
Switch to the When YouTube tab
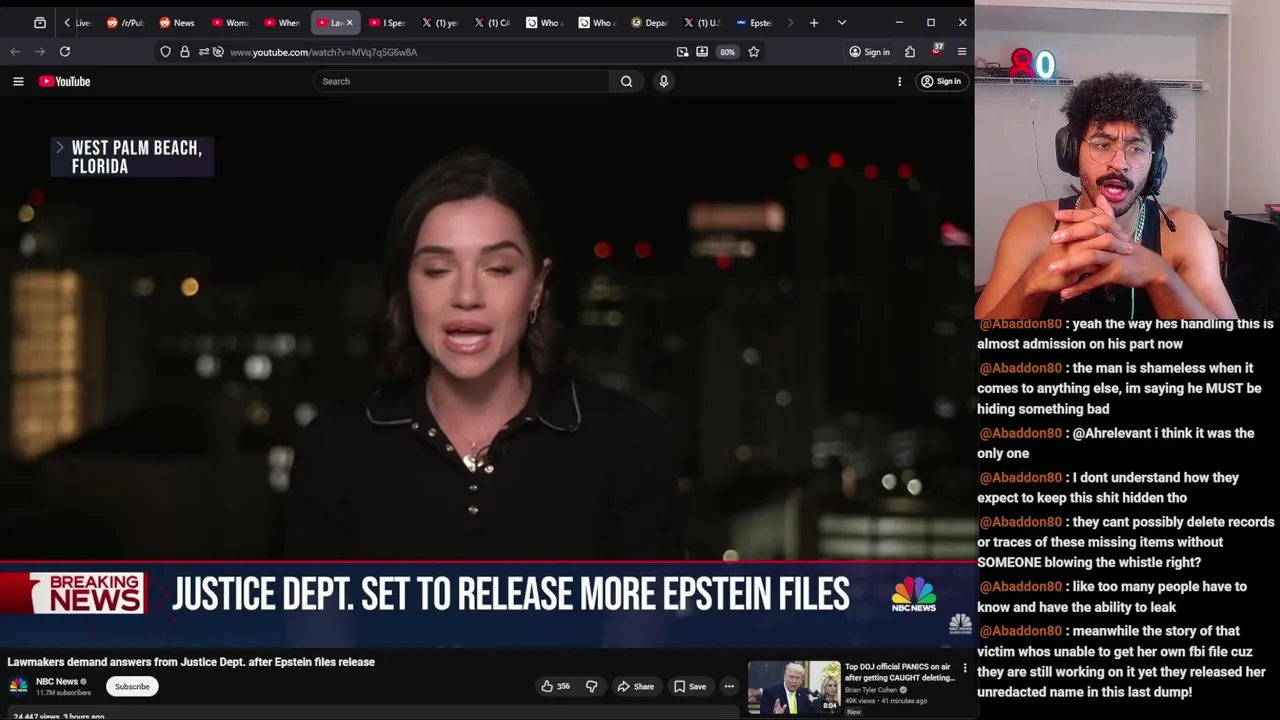(282, 22)
